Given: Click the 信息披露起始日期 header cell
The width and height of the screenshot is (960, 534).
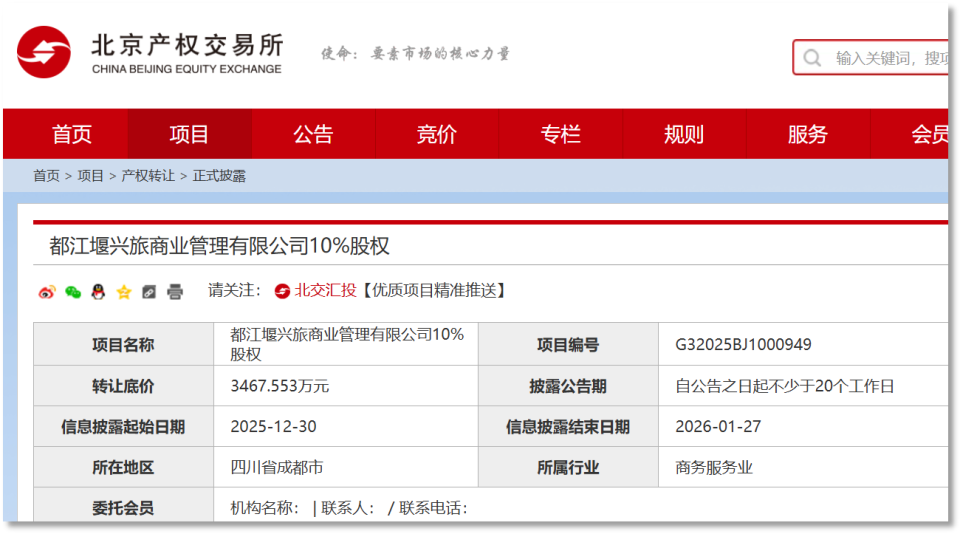Looking at the screenshot, I should point(124,426).
